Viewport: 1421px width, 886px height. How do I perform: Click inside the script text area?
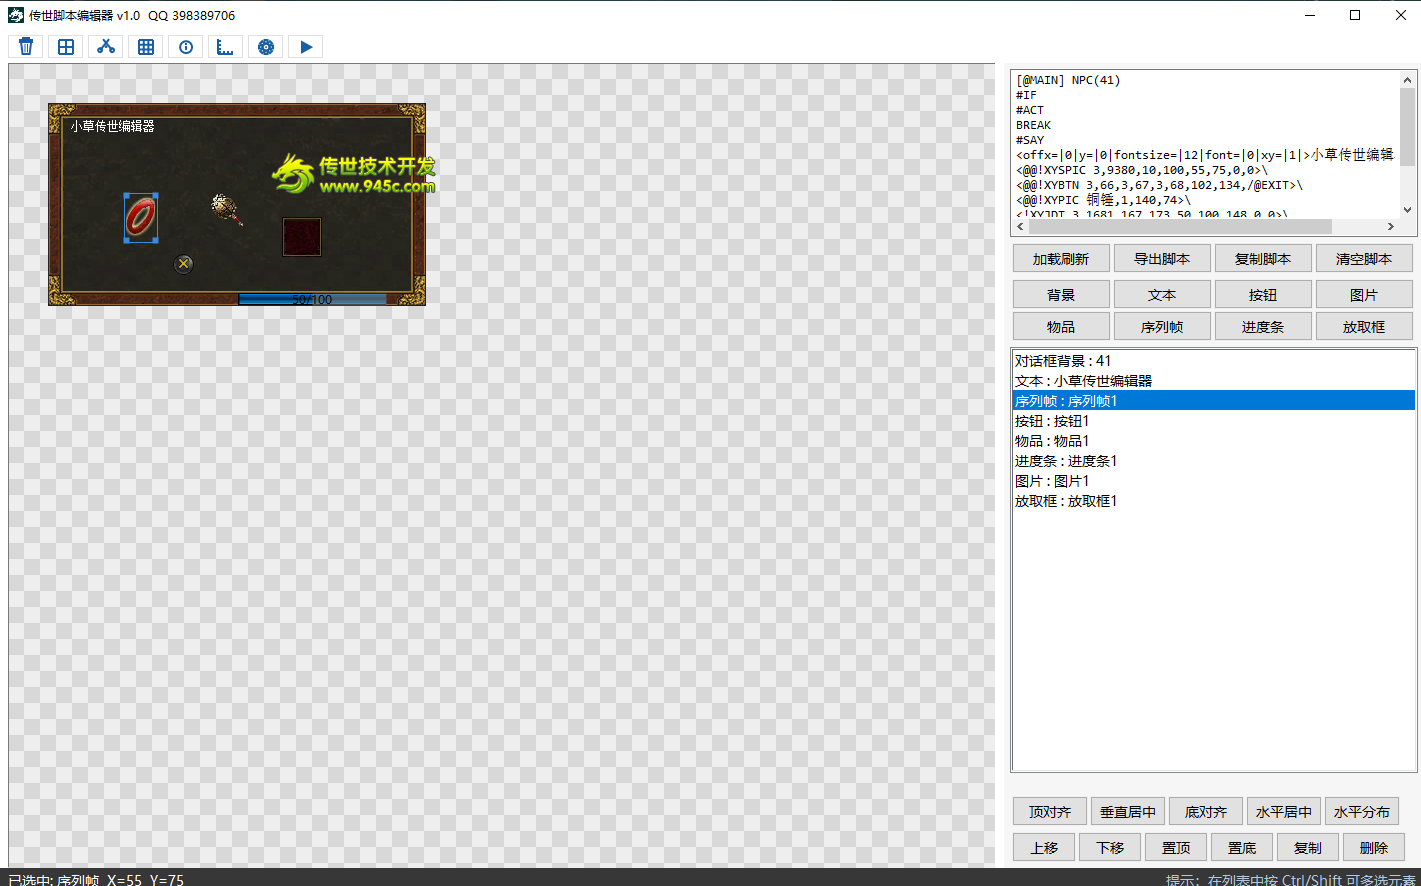[1205, 144]
